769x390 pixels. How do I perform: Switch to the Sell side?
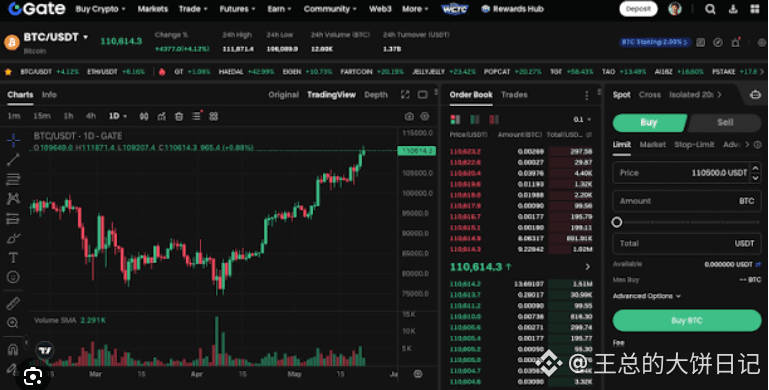(x=725, y=123)
